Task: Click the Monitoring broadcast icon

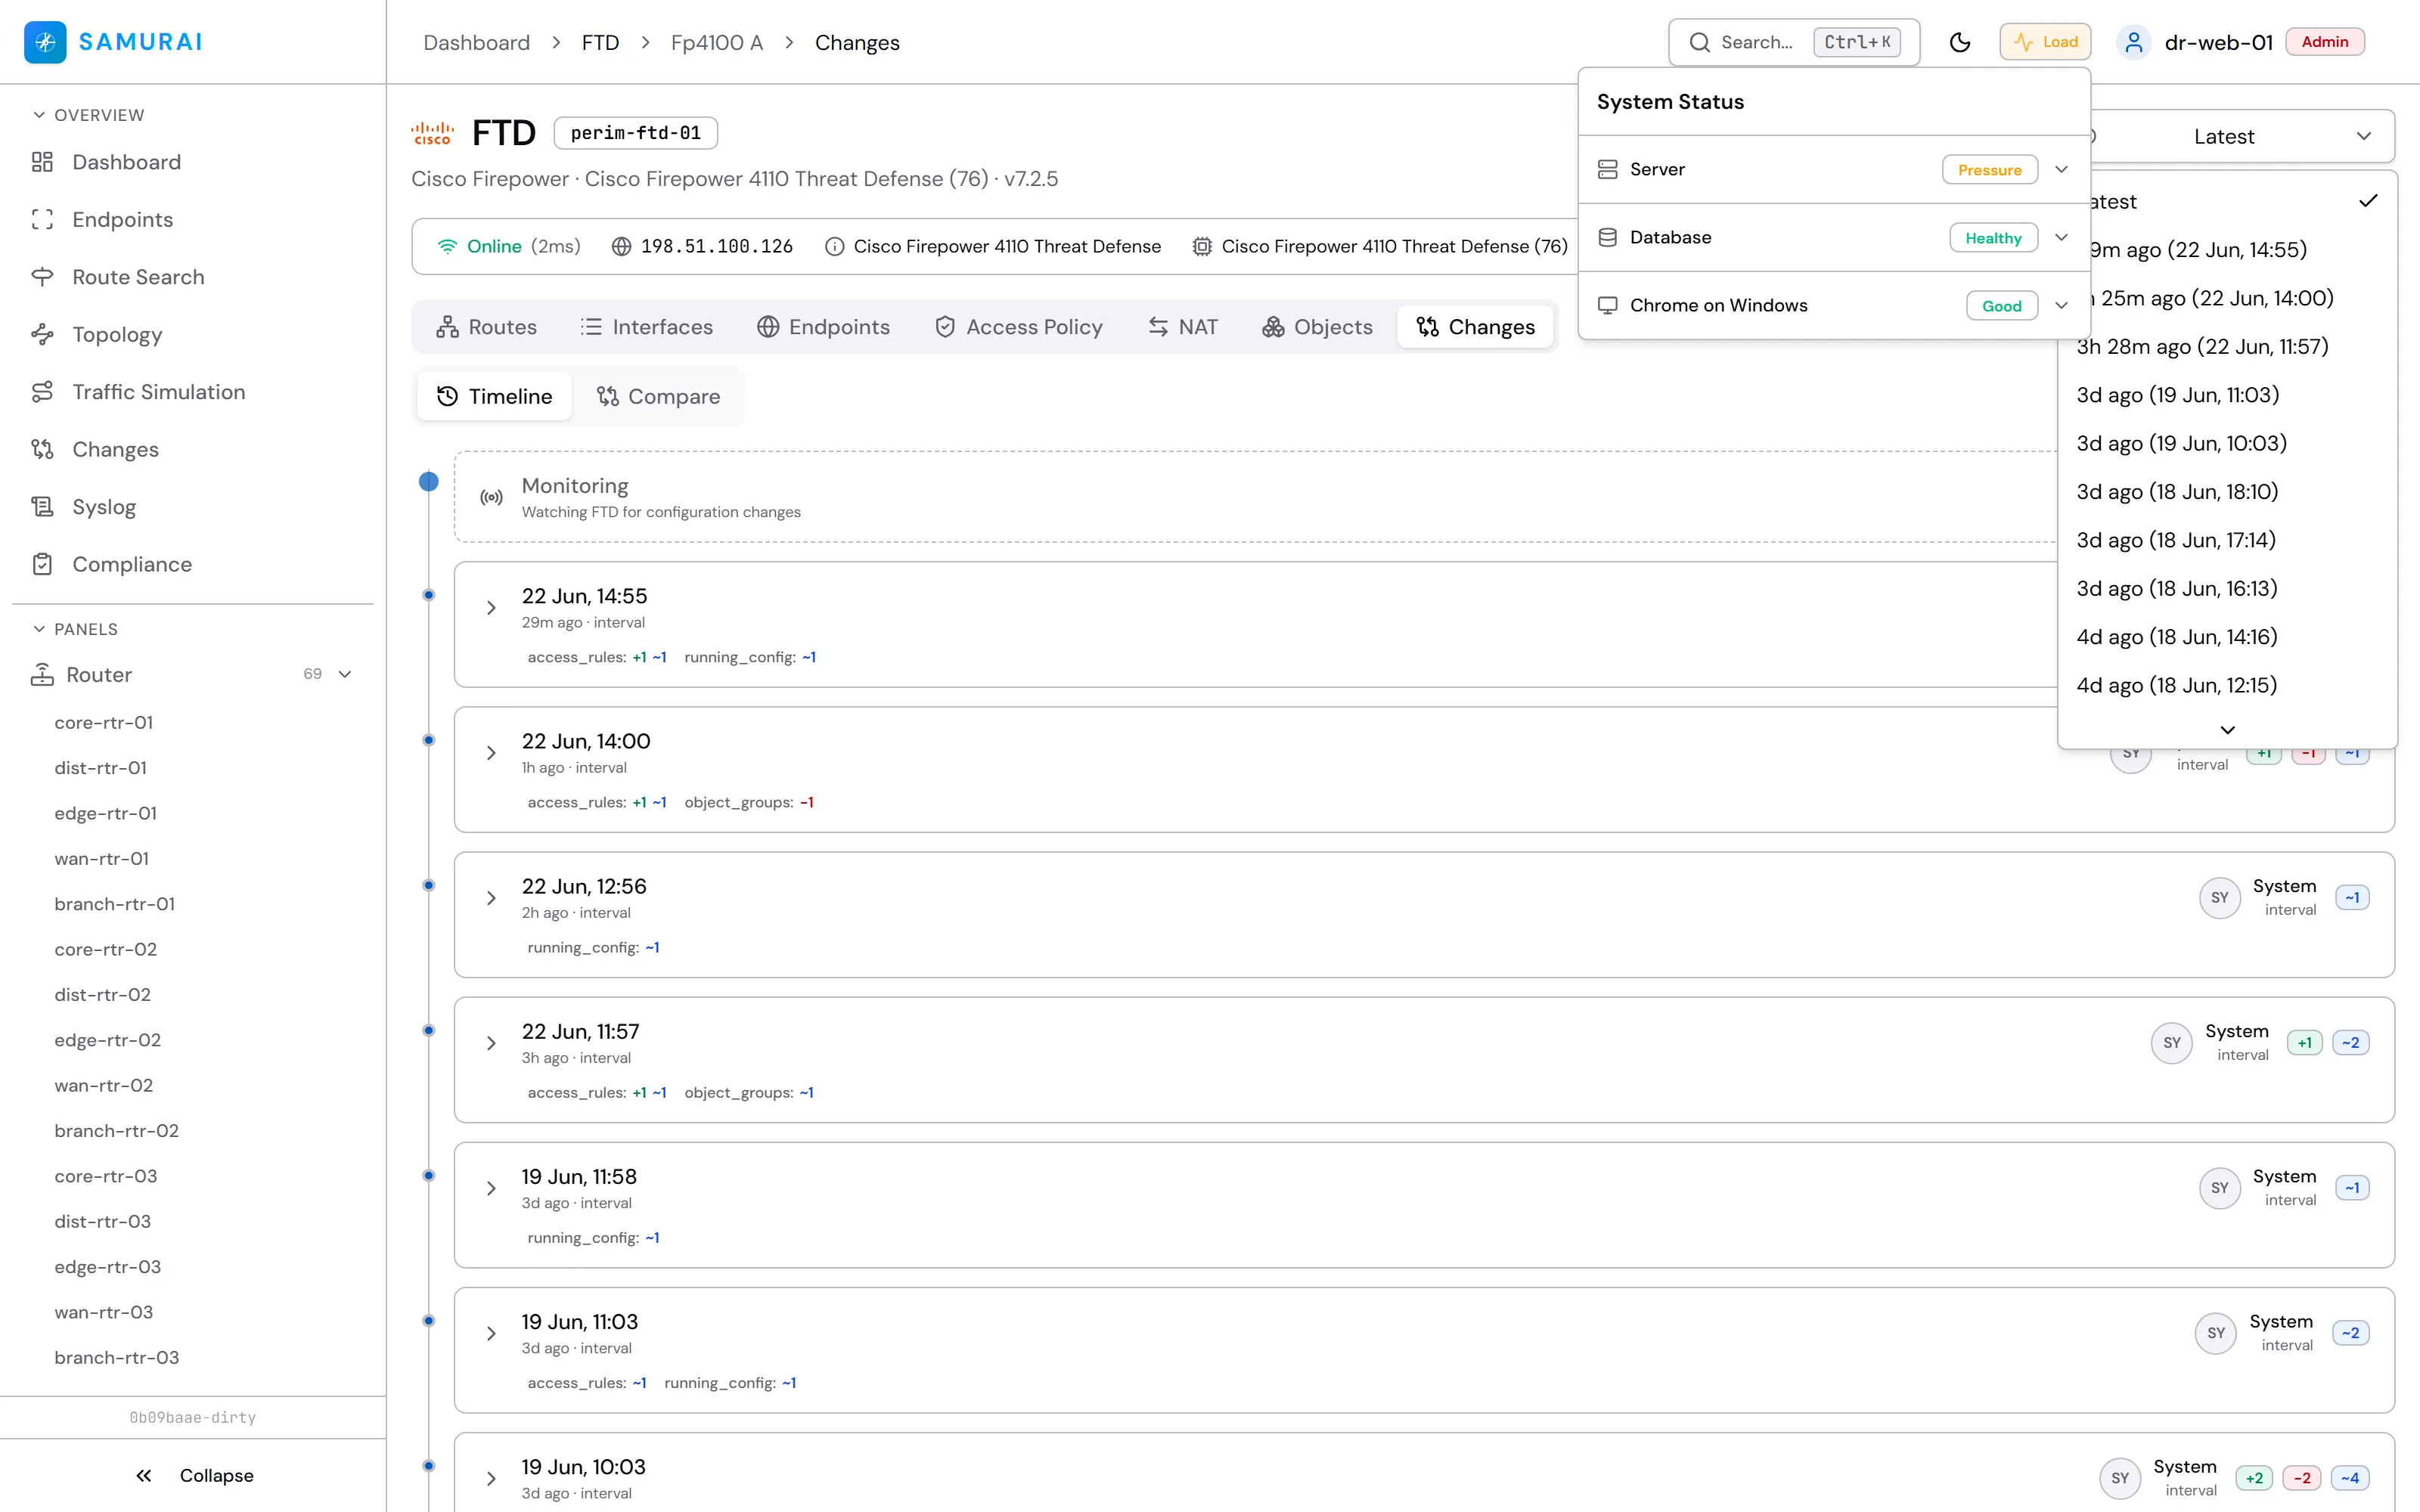Action: 491,497
